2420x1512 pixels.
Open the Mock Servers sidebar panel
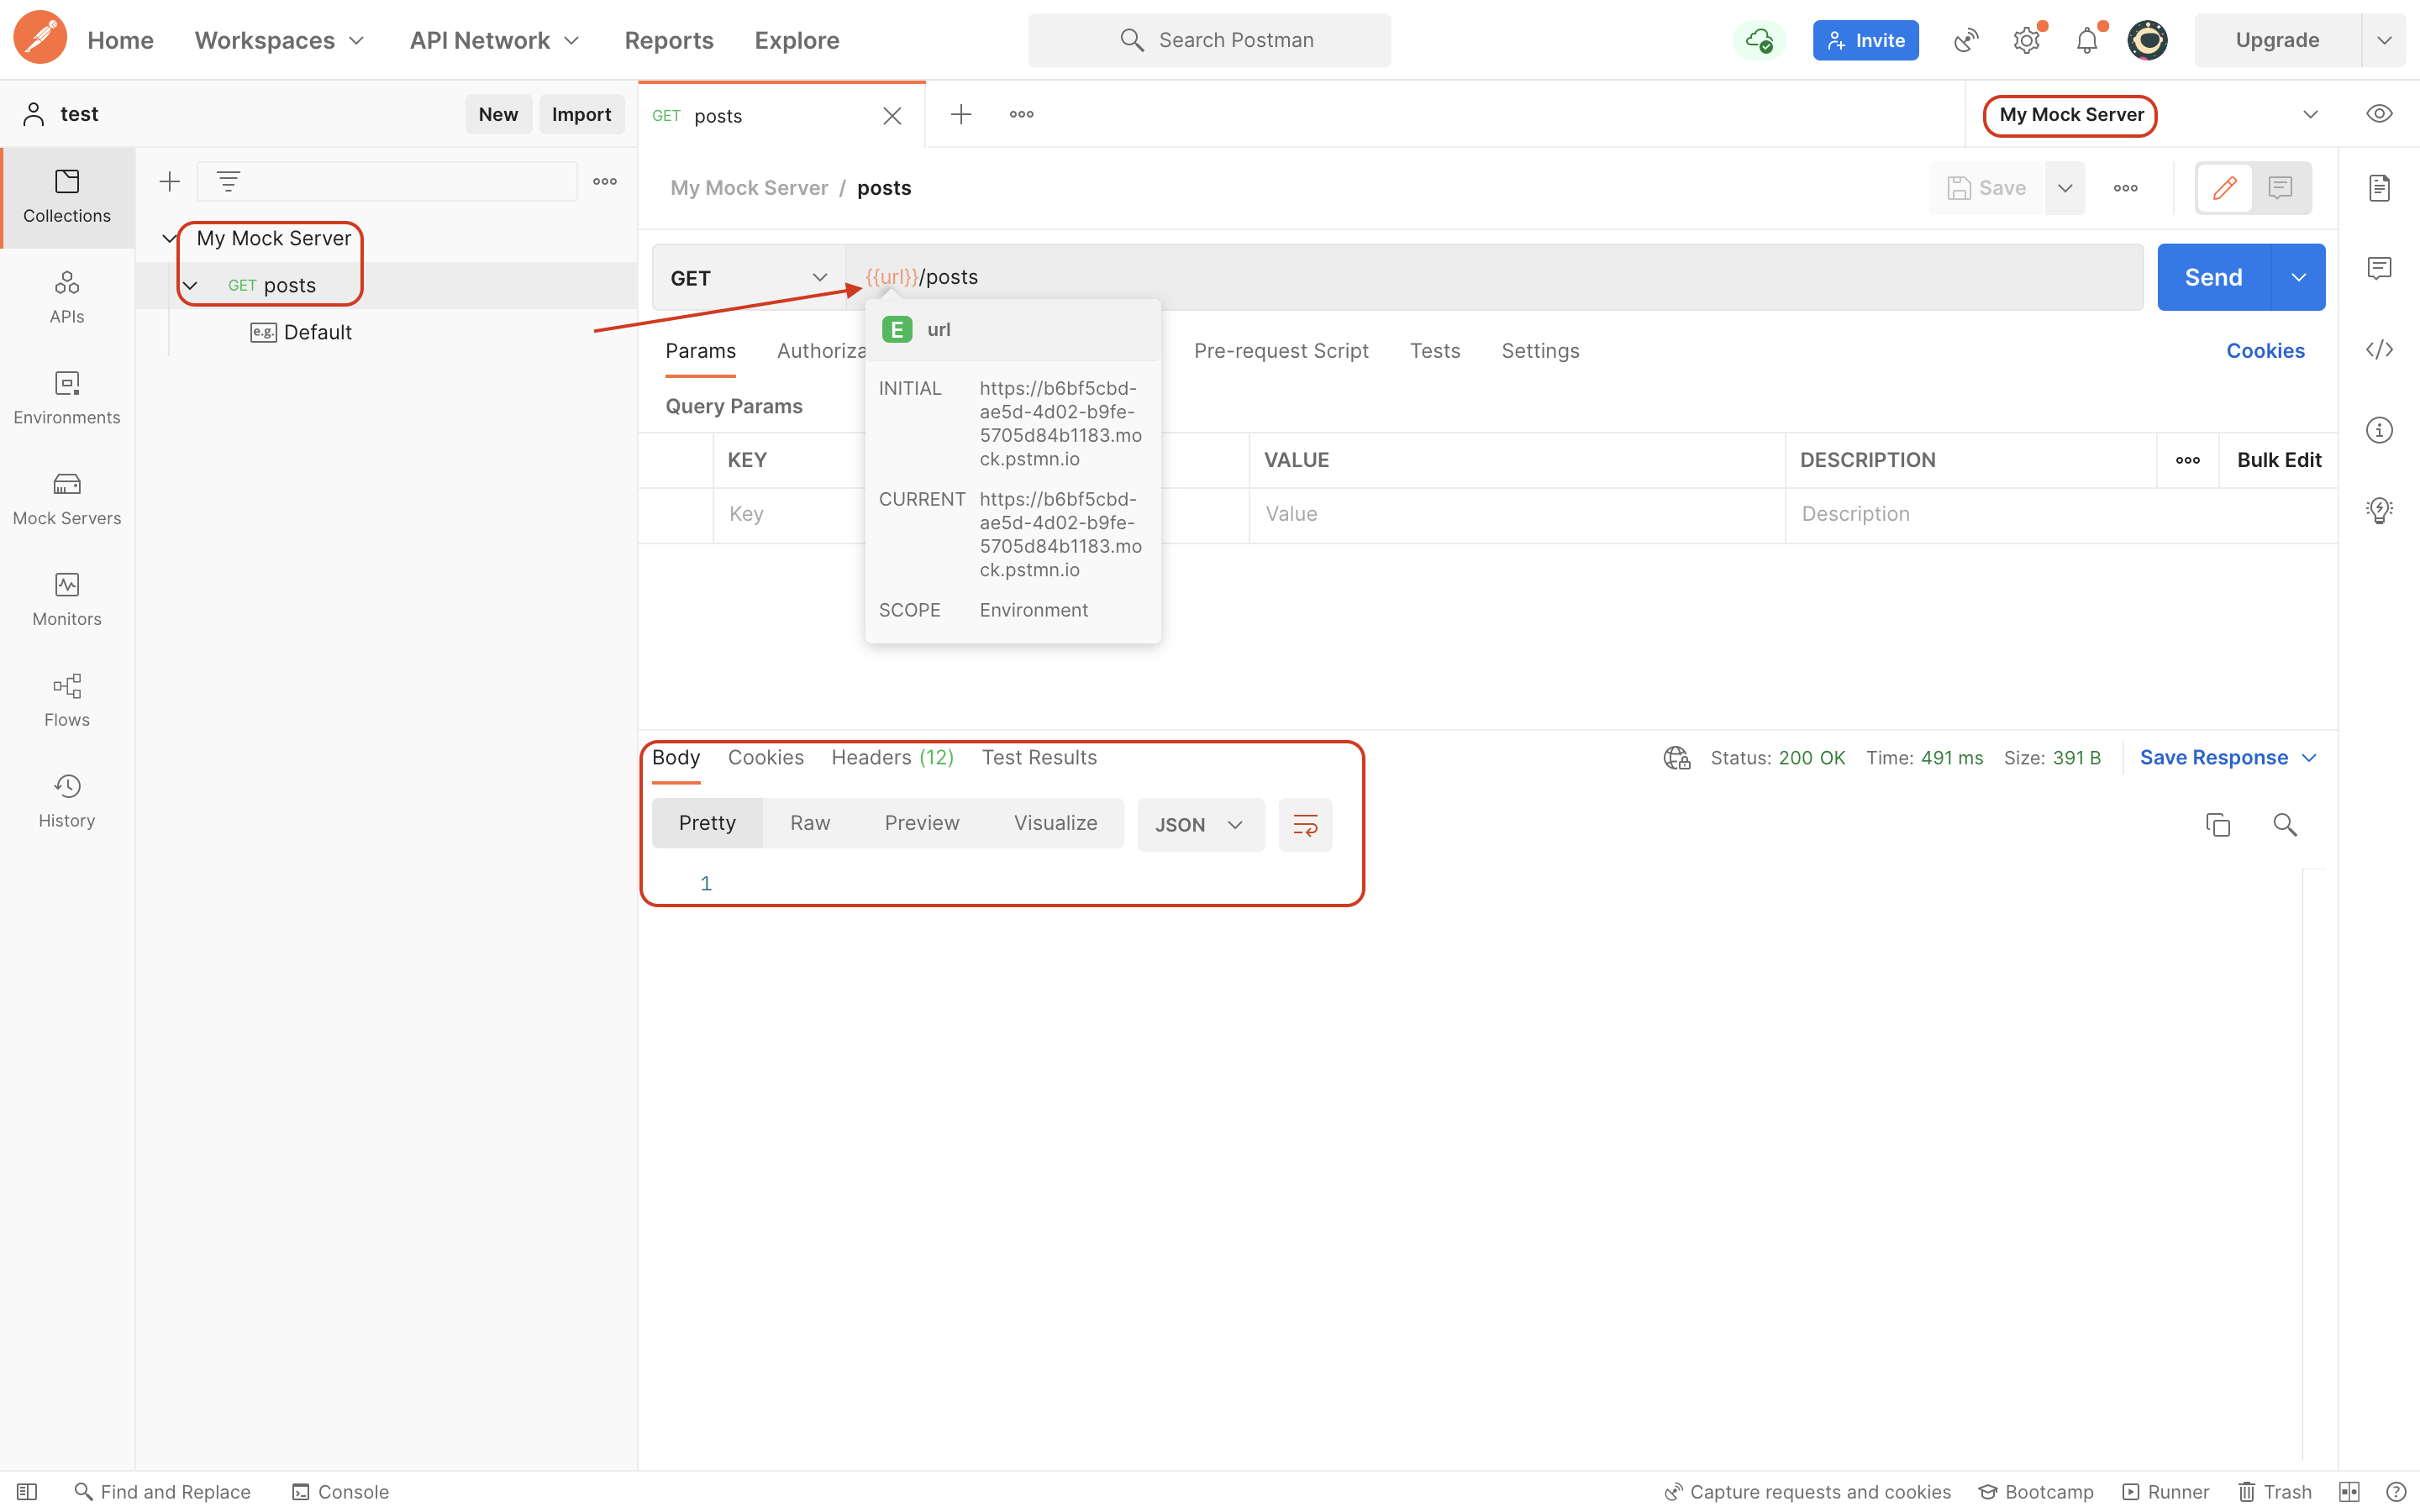click(66, 498)
